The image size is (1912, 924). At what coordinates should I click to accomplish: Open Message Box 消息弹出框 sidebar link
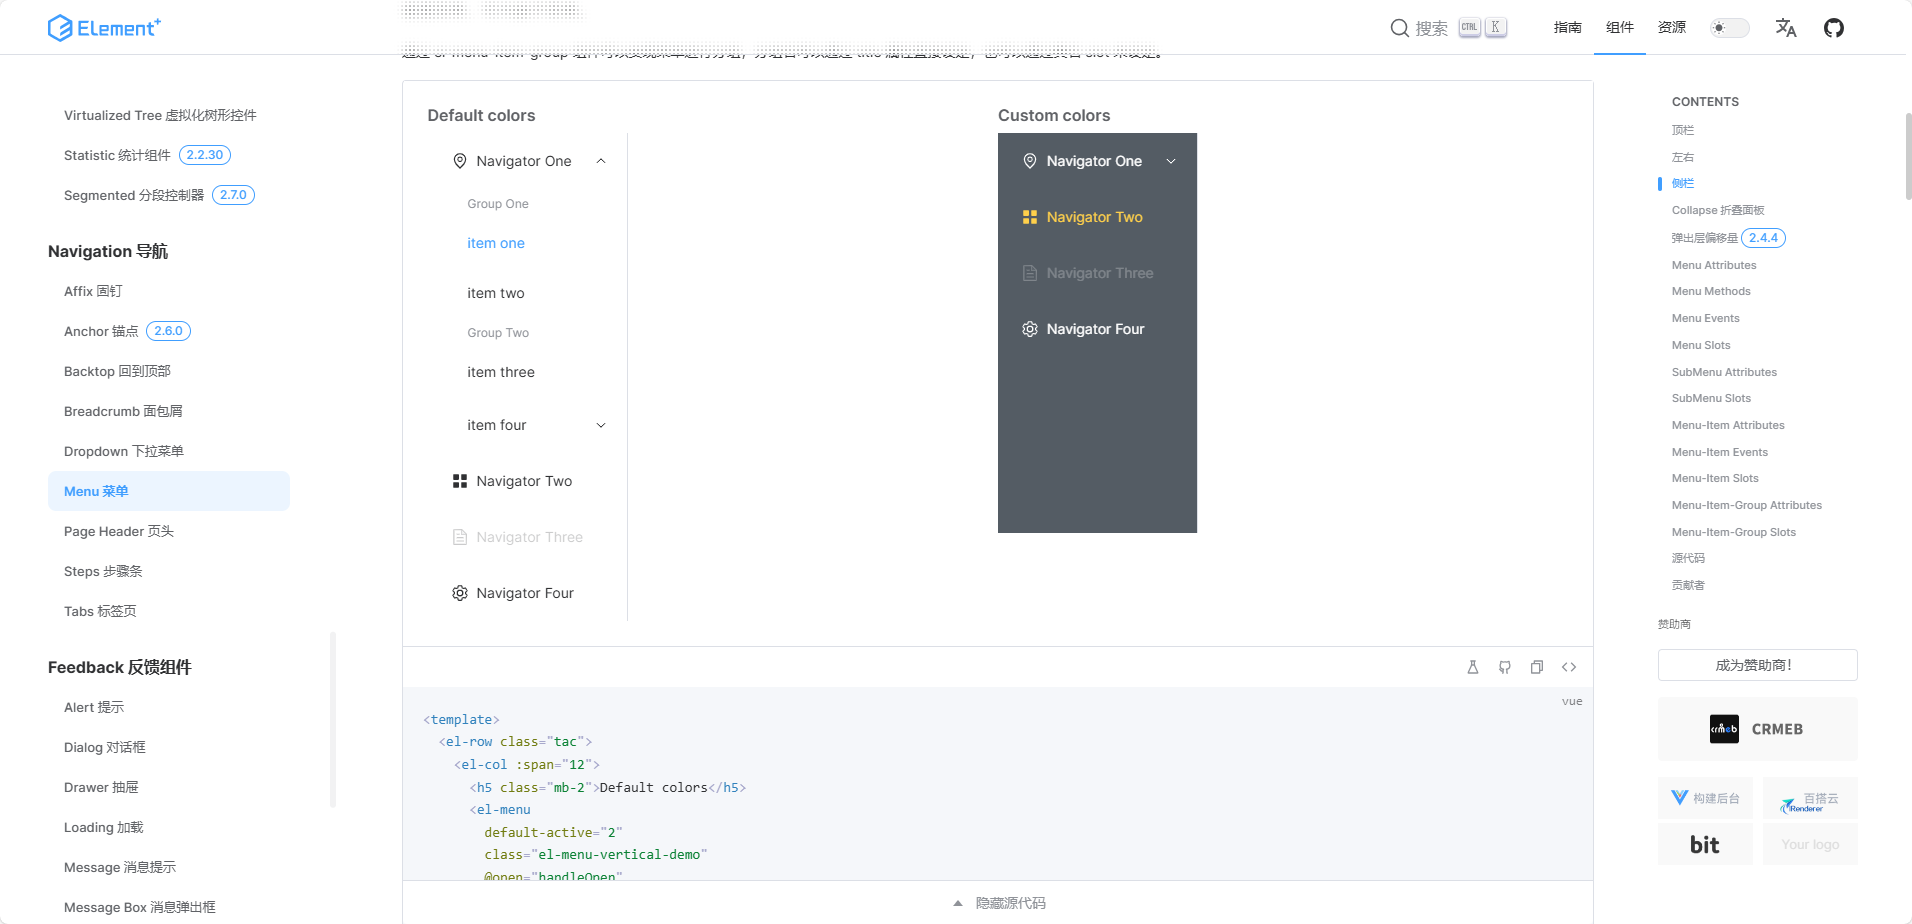(x=140, y=907)
